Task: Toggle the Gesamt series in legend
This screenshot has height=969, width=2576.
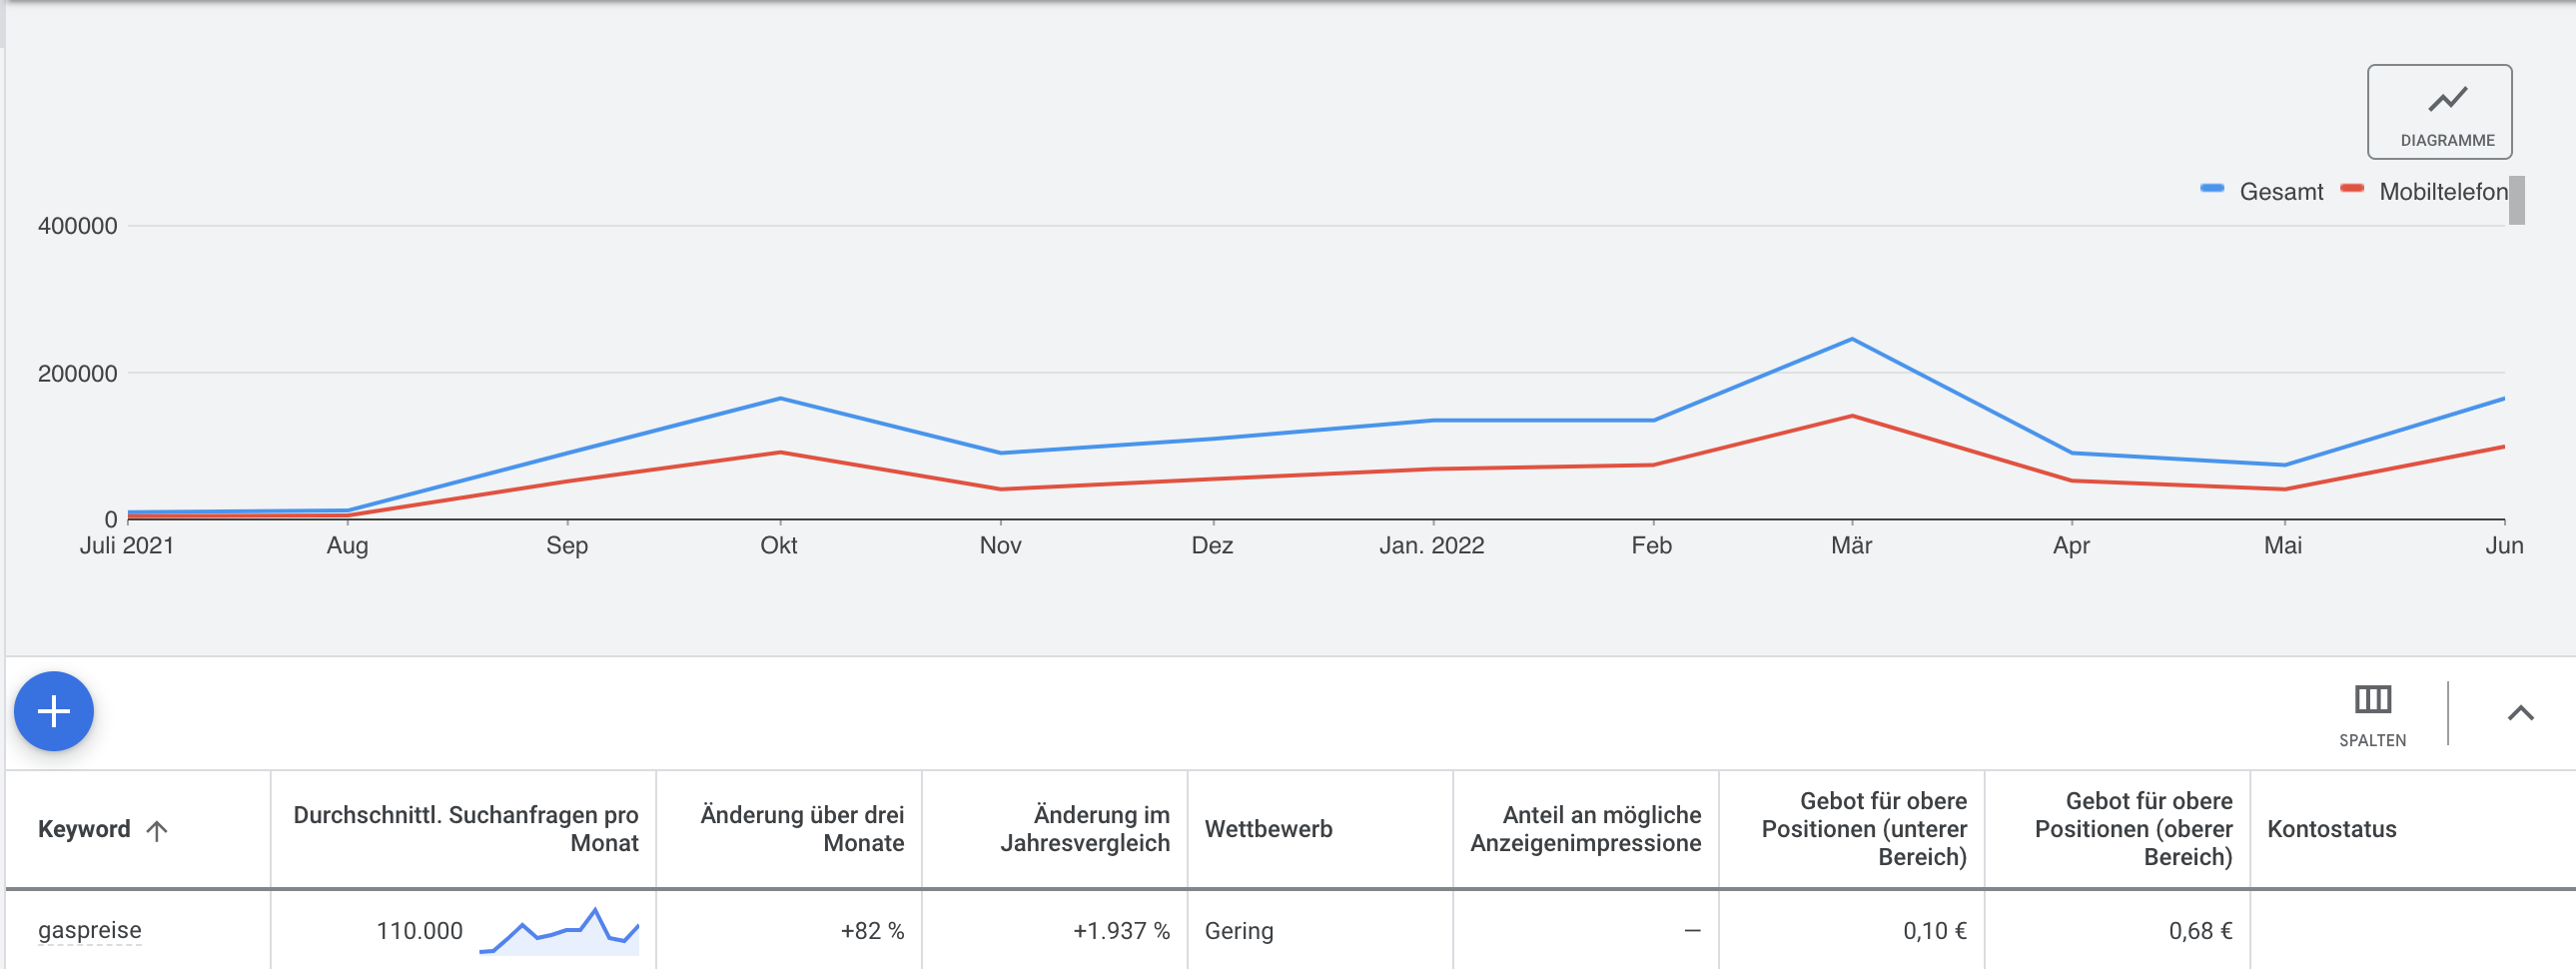Action: (2262, 191)
